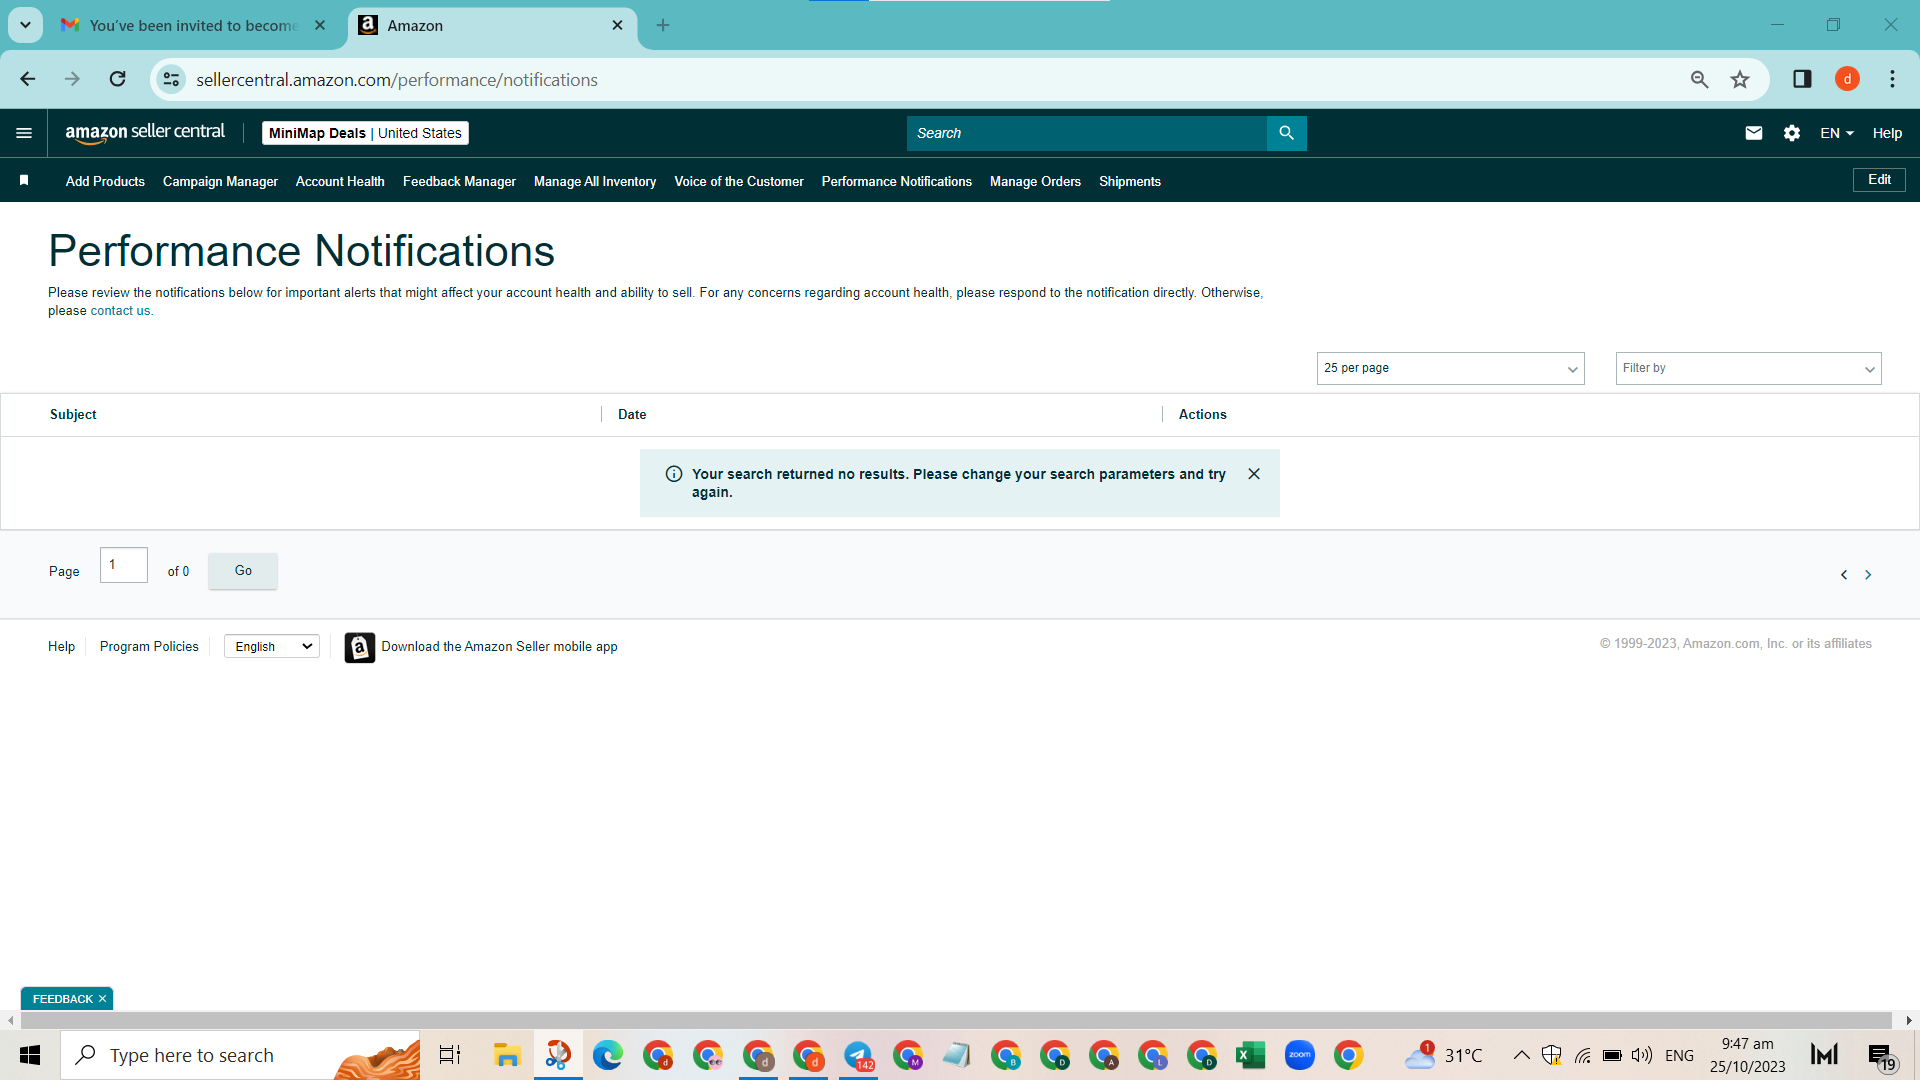Open Windows Start menu

[x=30, y=1055]
